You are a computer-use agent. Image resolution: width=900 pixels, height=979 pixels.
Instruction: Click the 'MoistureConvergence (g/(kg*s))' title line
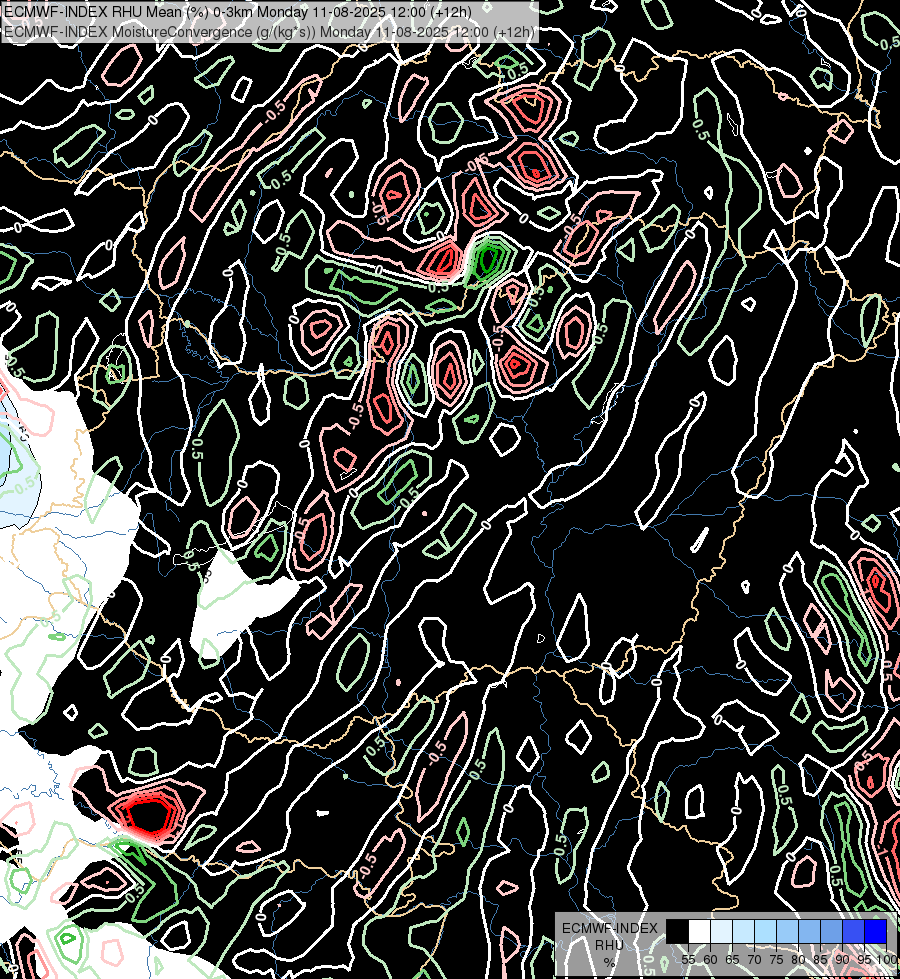click(x=269, y=31)
